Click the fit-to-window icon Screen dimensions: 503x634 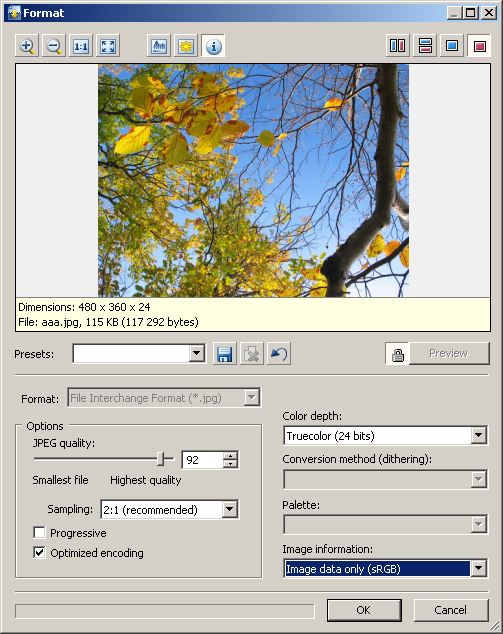click(108, 46)
